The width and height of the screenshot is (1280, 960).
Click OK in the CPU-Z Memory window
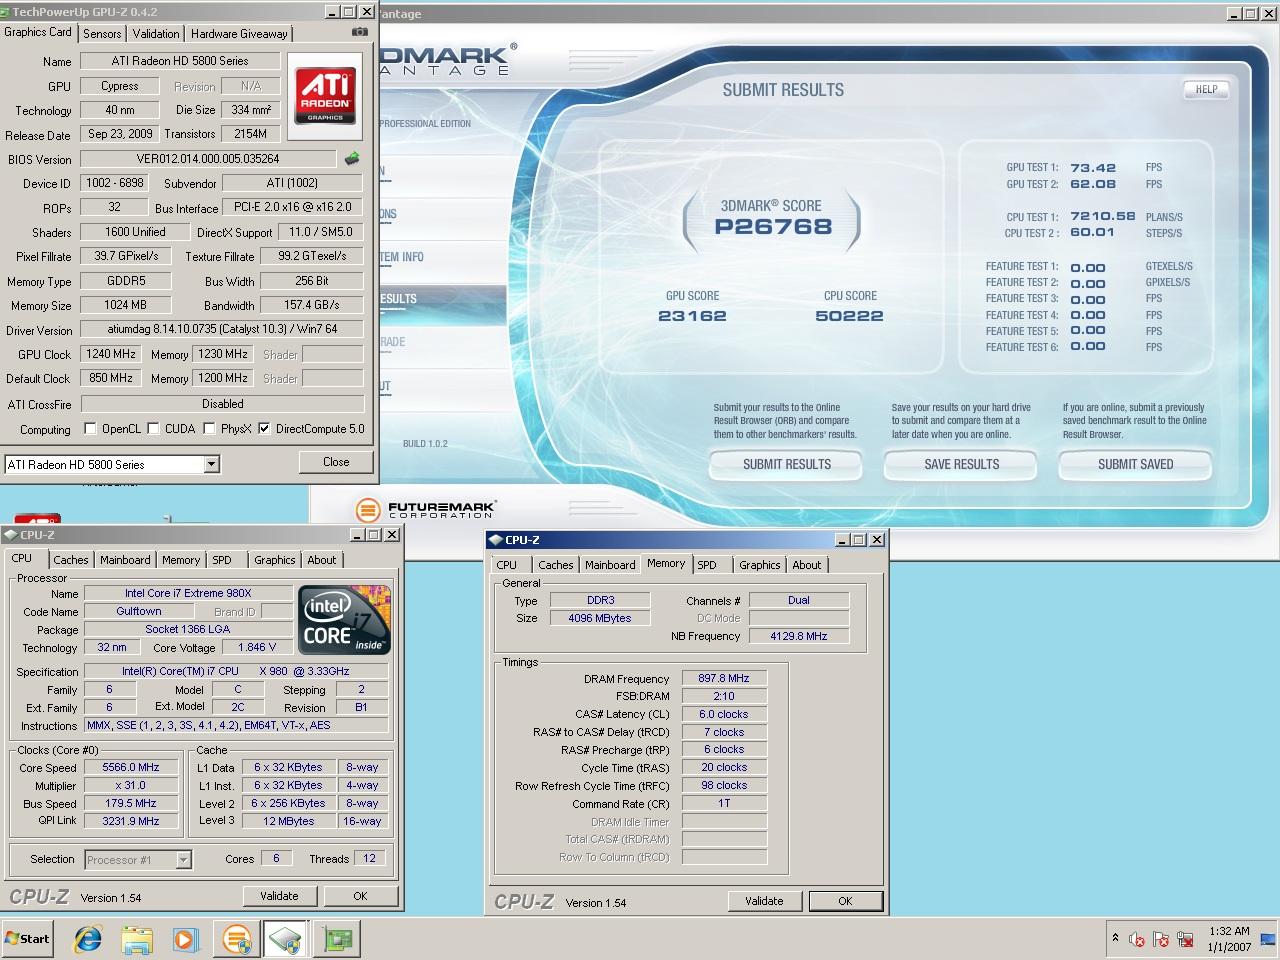845,901
